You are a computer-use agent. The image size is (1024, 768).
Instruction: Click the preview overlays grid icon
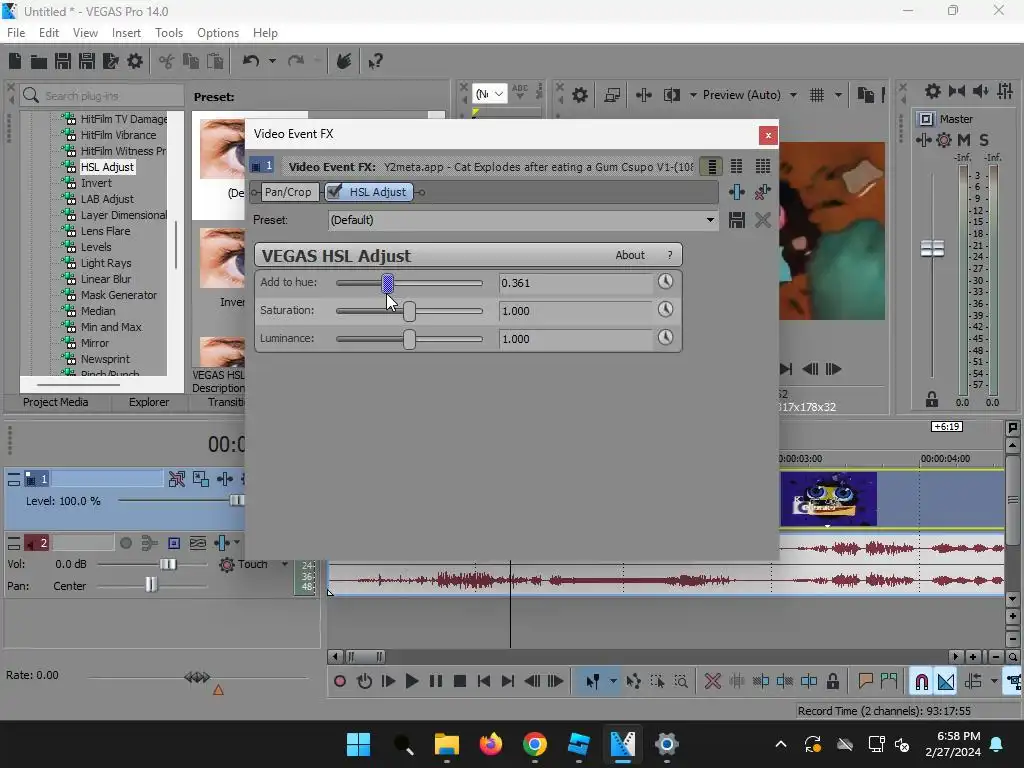pos(817,95)
